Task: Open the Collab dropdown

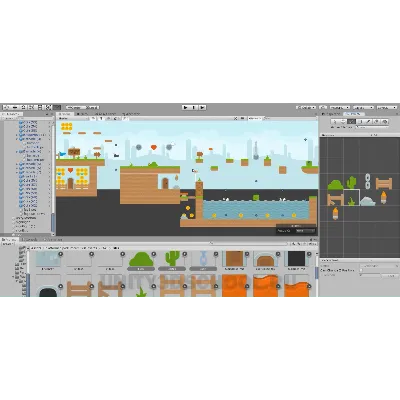Action: [306, 107]
